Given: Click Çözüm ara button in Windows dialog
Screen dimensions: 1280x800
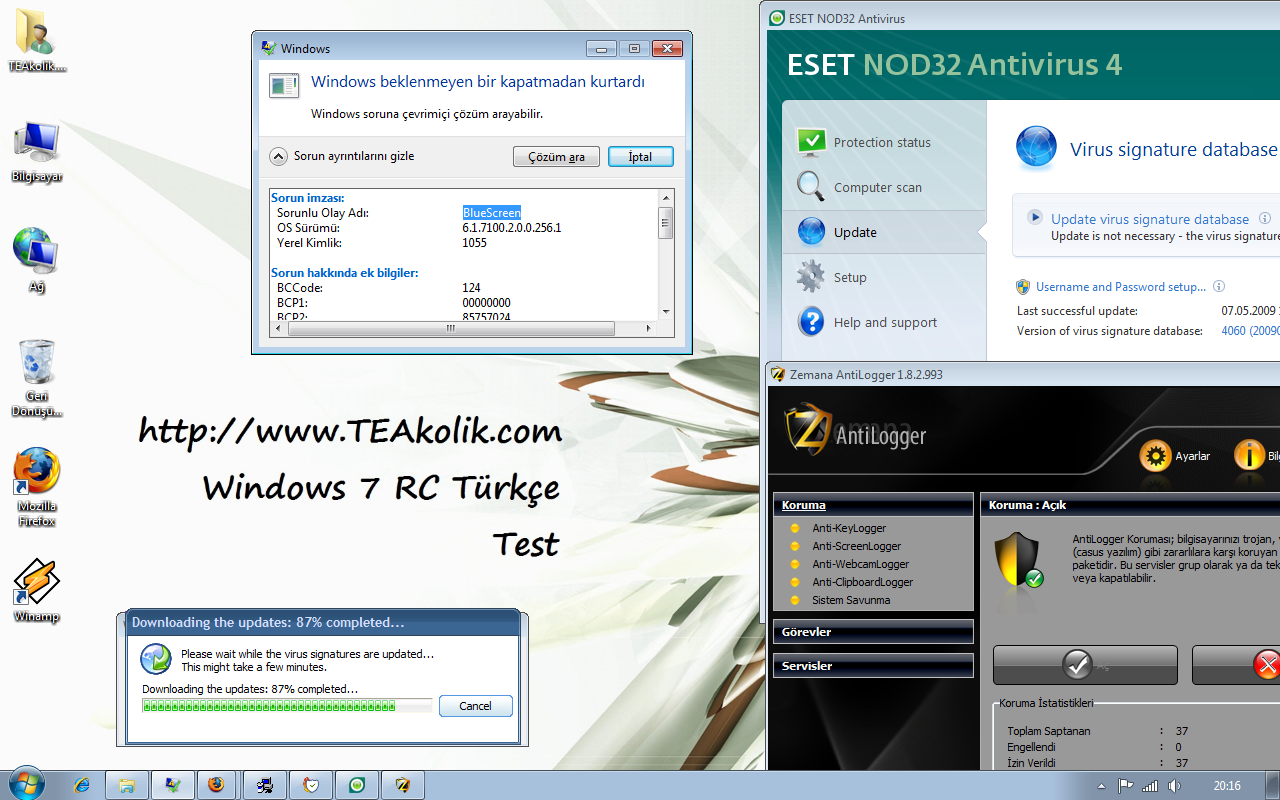Looking at the screenshot, I should 556,157.
